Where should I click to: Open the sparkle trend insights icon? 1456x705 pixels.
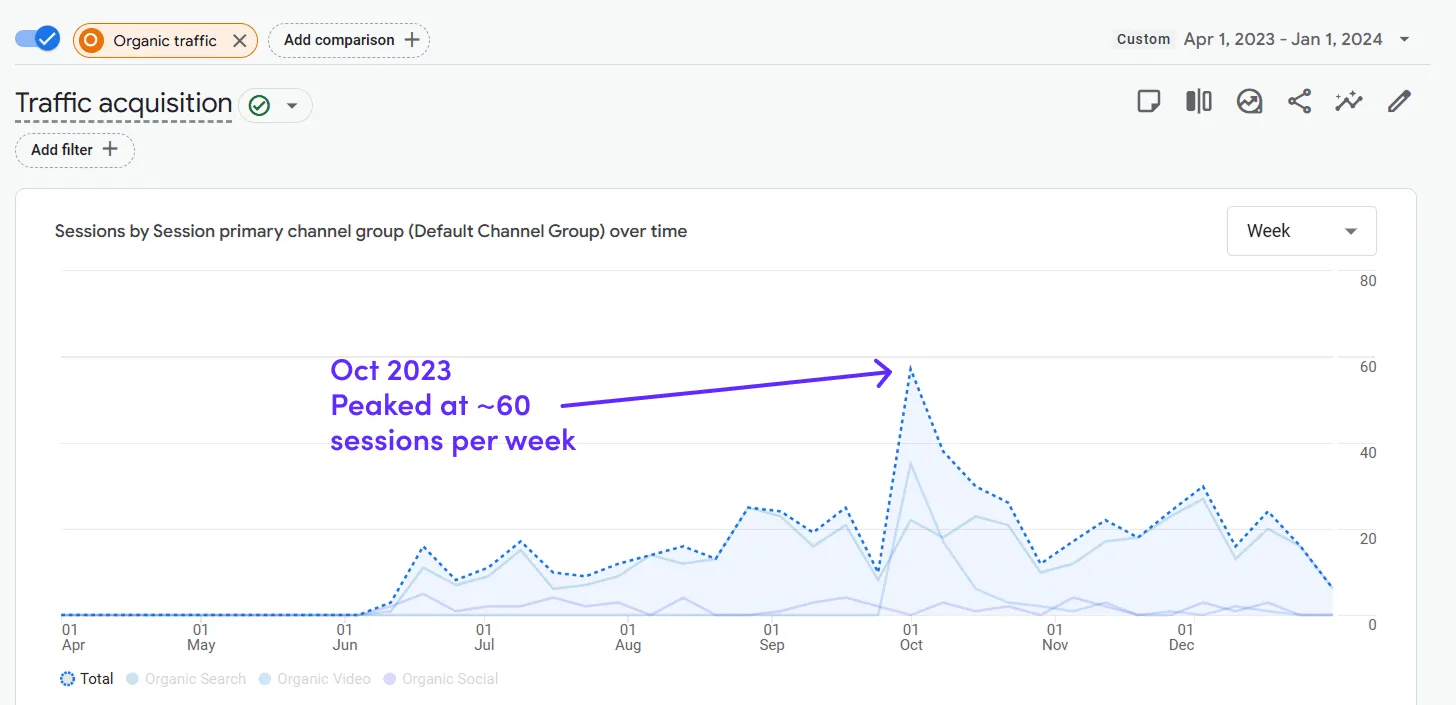click(1349, 101)
